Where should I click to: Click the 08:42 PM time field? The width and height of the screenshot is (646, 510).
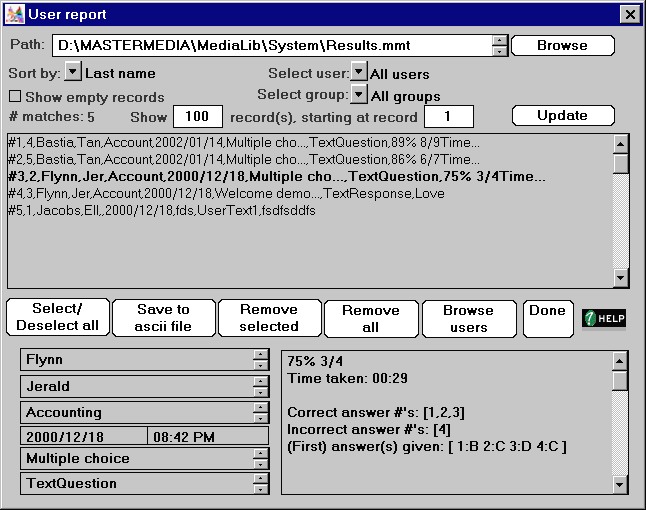(x=208, y=436)
